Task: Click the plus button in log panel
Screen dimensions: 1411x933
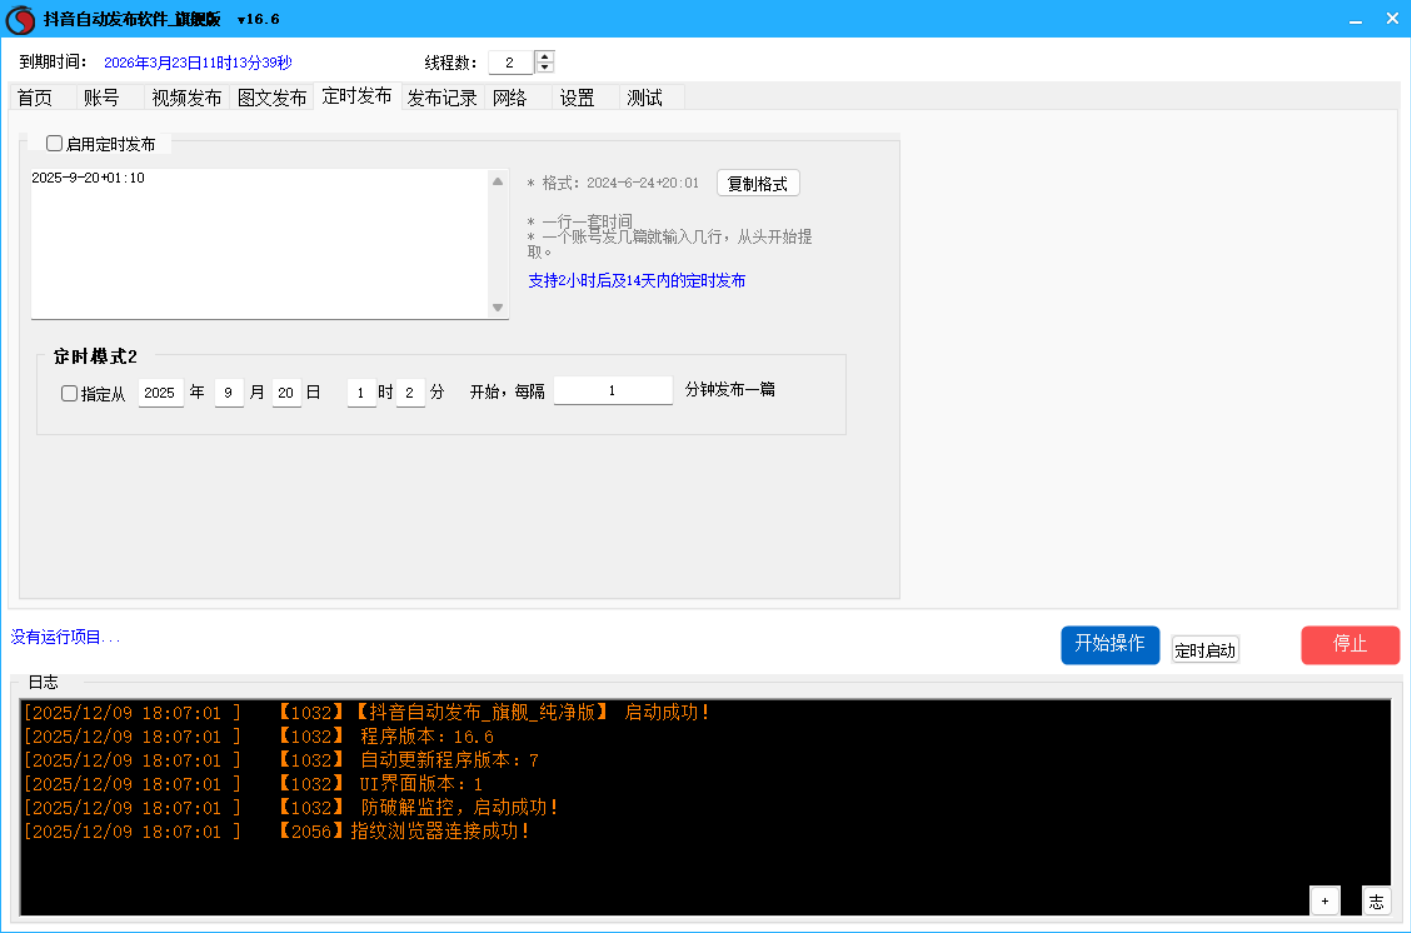Action: pyautogui.click(x=1324, y=901)
